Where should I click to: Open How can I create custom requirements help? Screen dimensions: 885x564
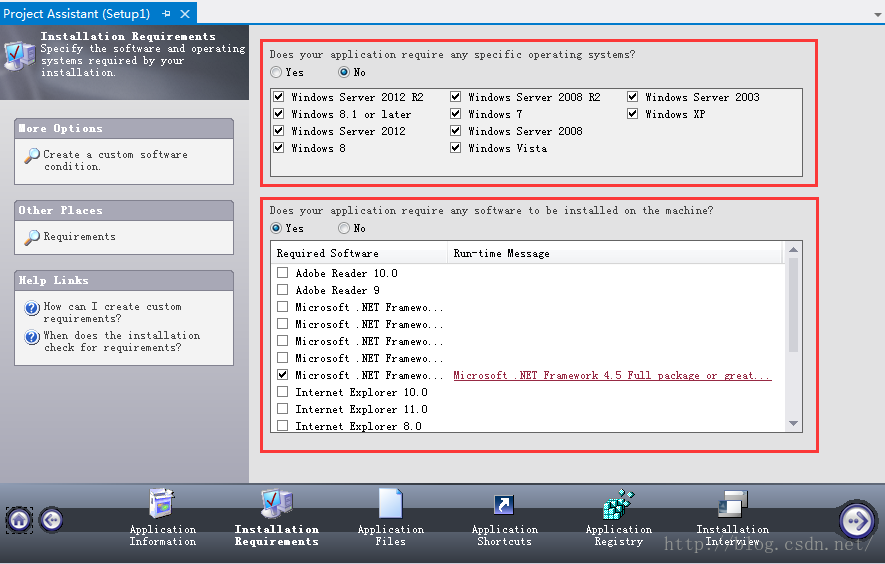[112, 312]
